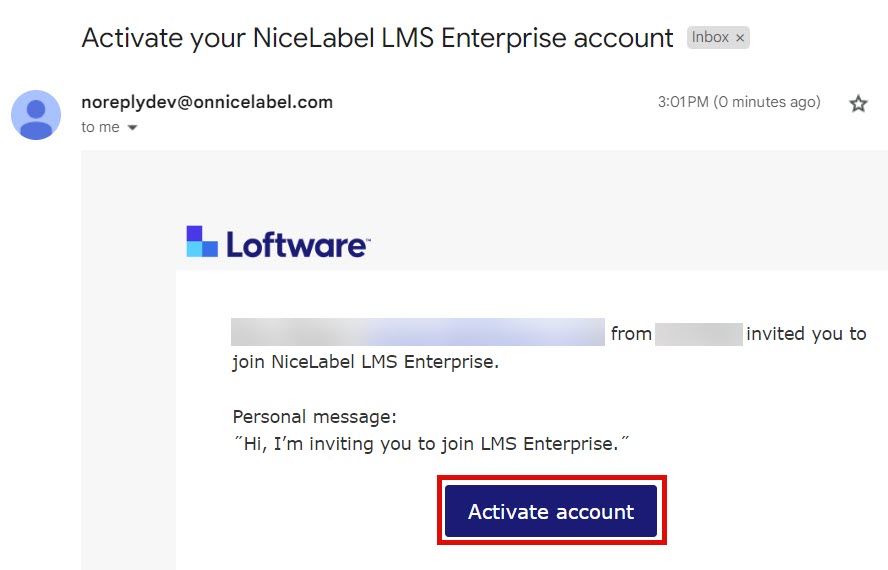Click the word "from" in the invitation
The image size is (888, 570).
pos(631,334)
